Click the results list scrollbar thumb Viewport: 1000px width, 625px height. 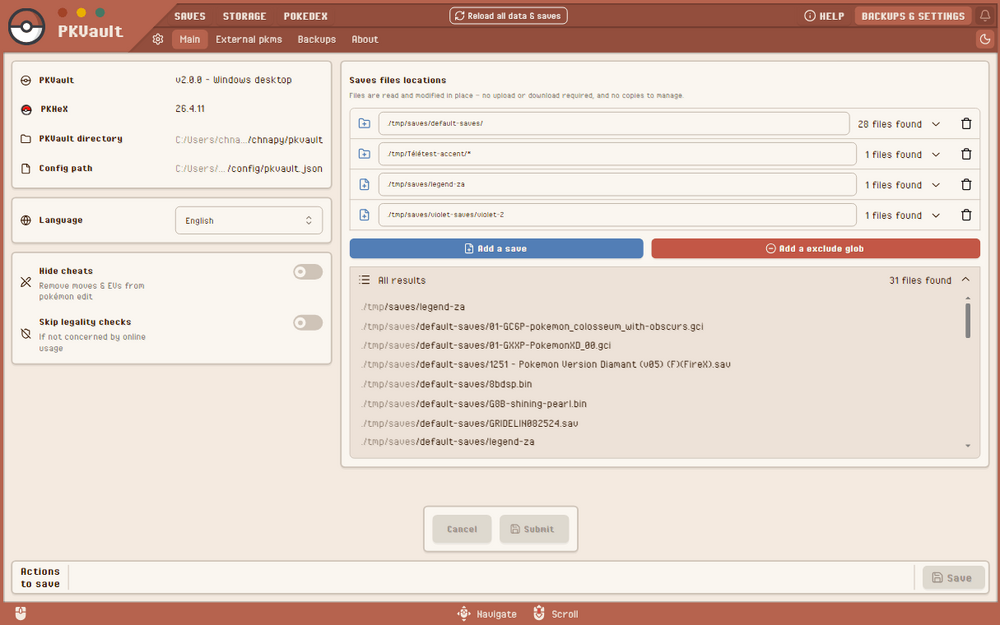coord(967,320)
